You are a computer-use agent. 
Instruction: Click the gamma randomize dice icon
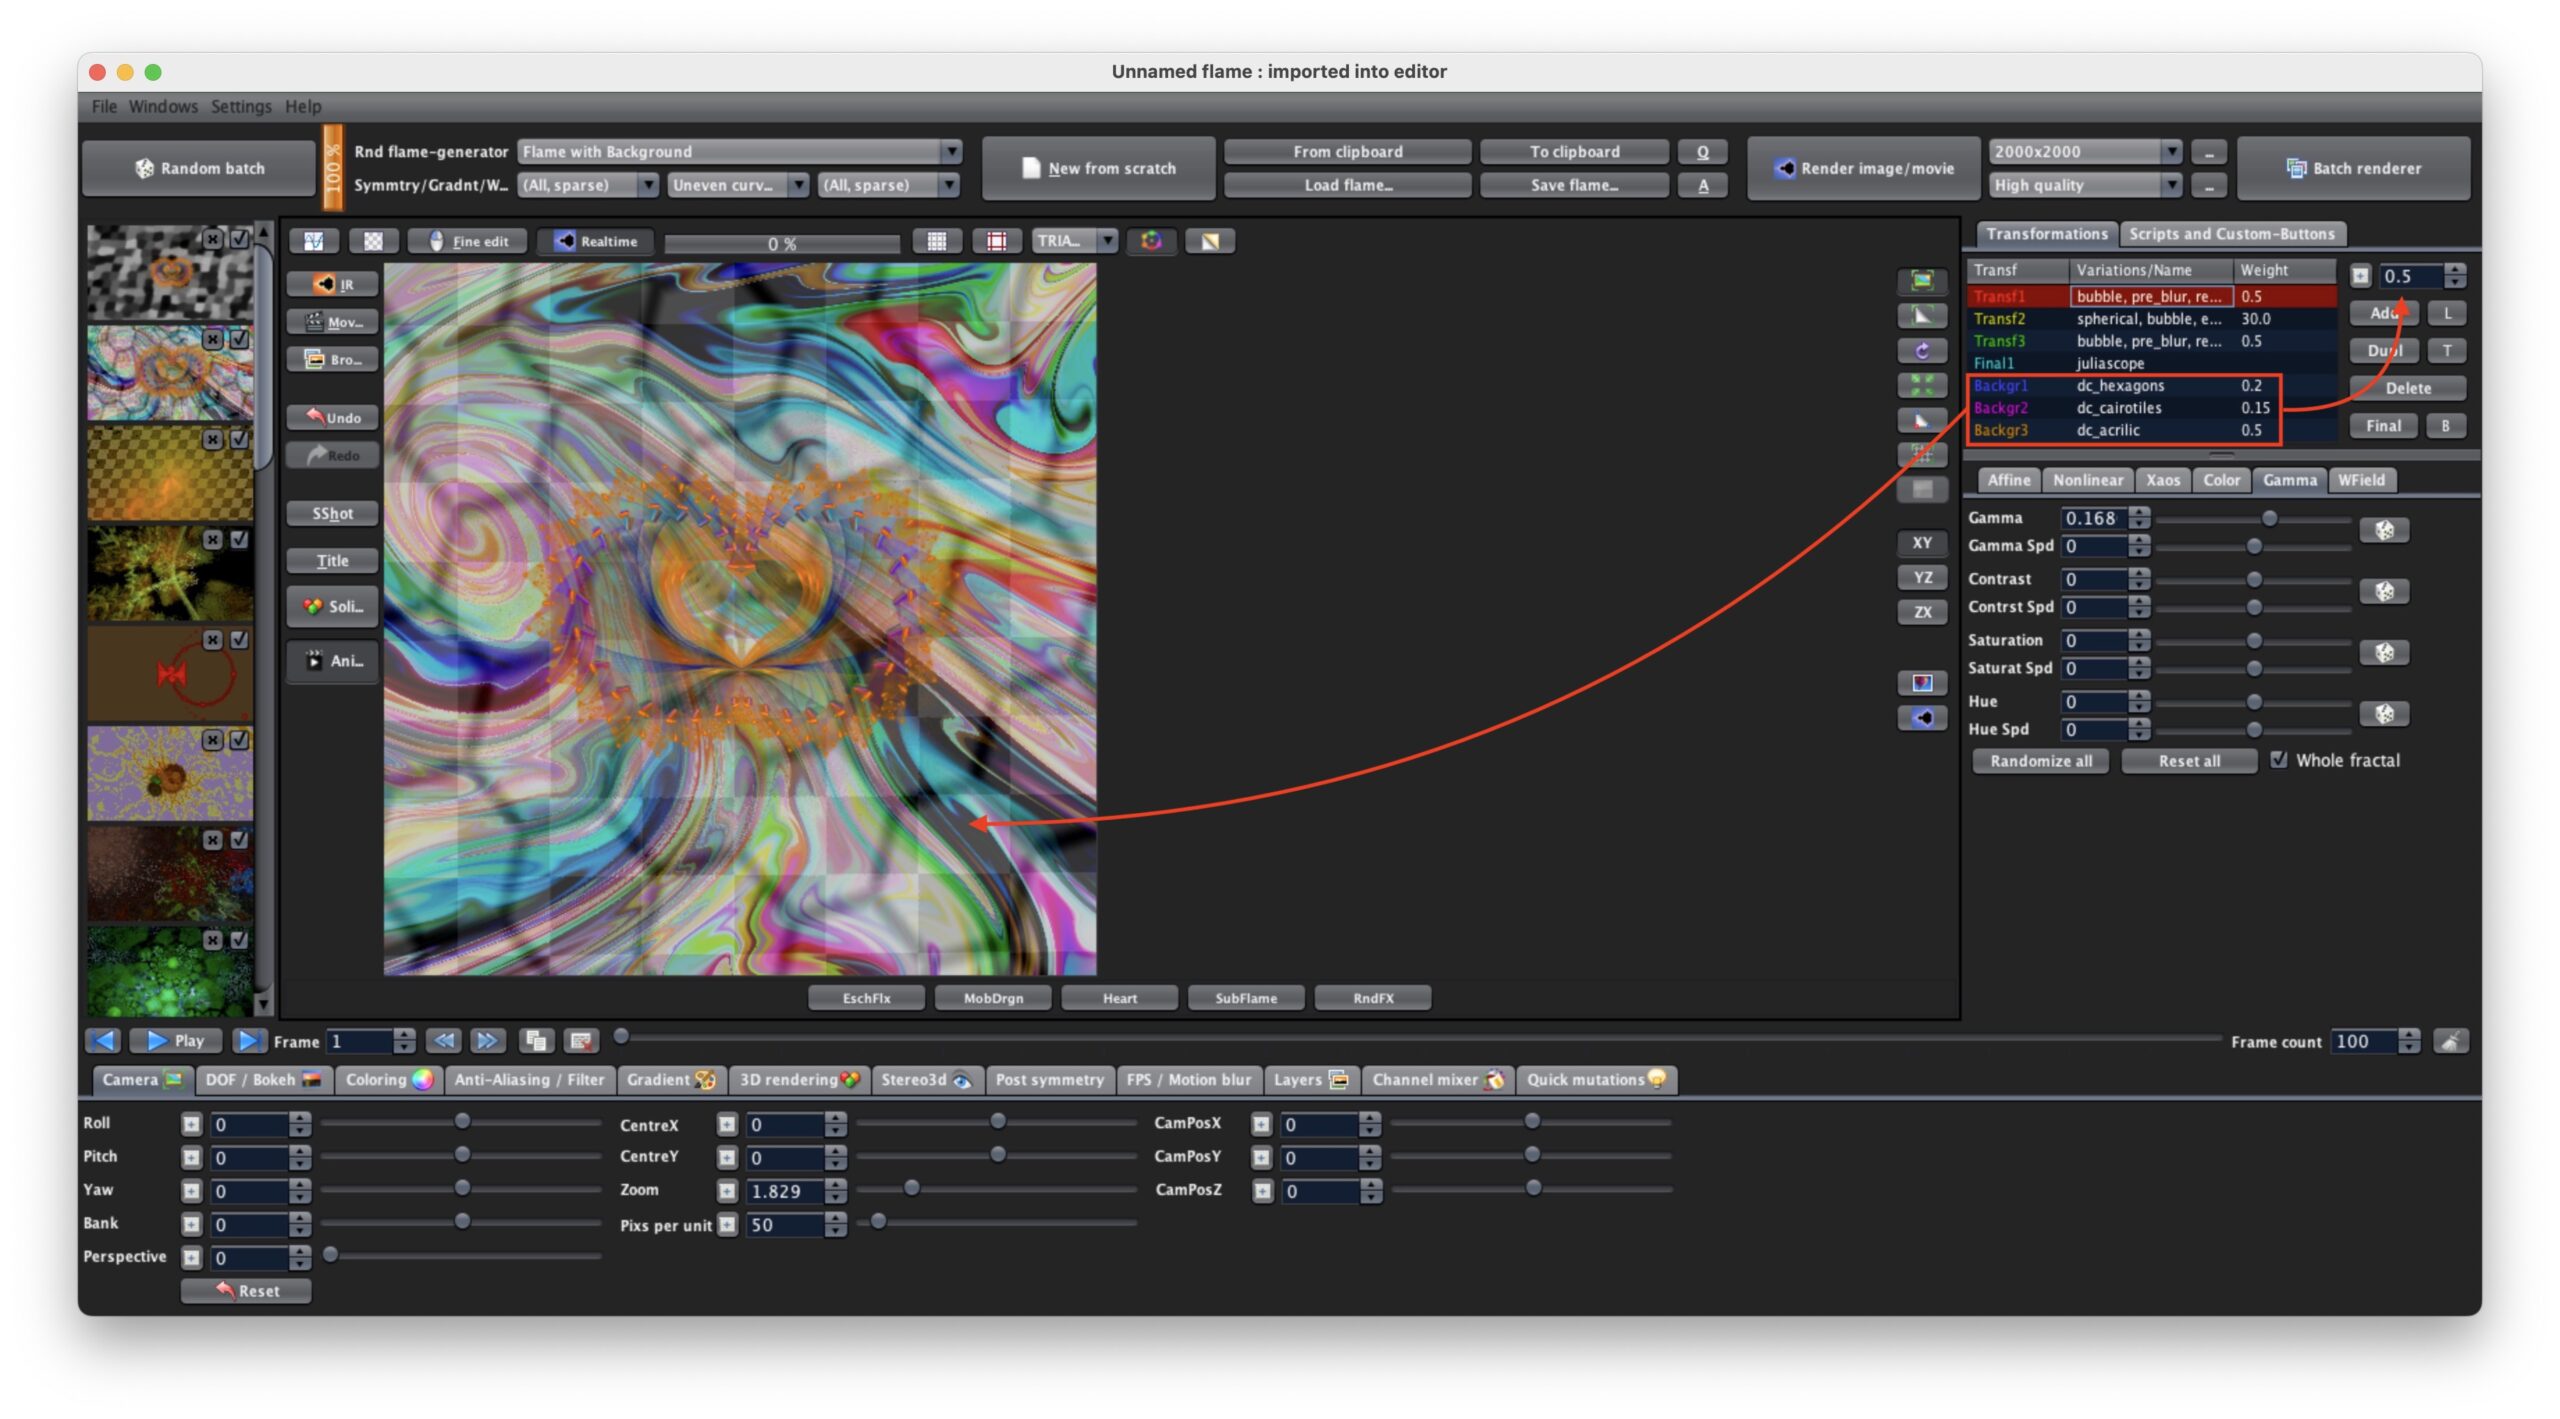[x=2384, y=530]
